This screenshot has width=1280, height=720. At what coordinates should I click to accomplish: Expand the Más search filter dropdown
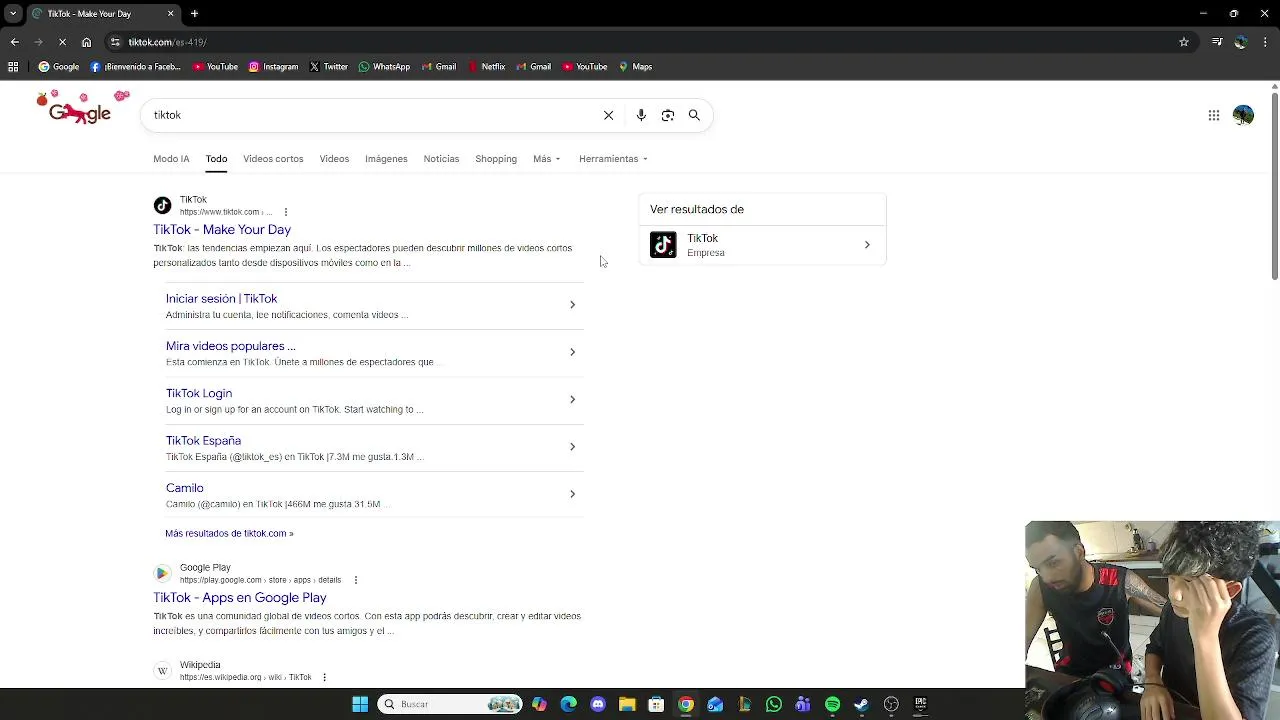(x=546, y=159)
